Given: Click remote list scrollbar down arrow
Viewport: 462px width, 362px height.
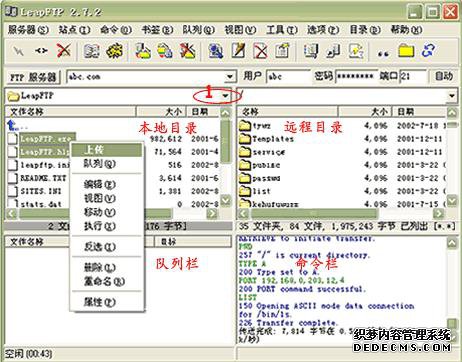Looking at the screenshot, I should (452, 200).
